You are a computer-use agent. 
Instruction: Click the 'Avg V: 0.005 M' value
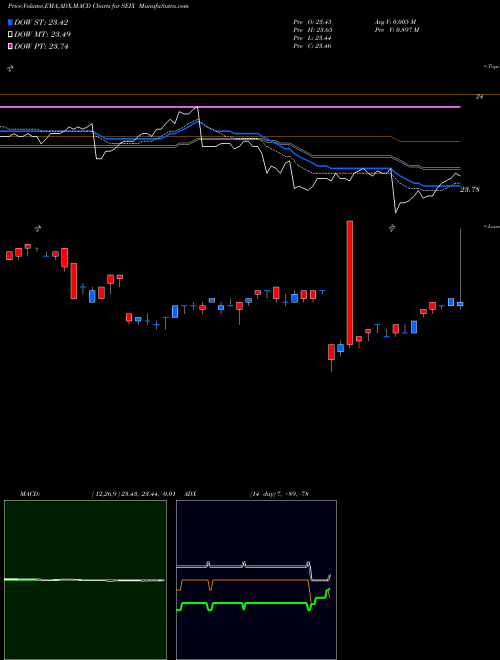pyautogui.click(x=396, y=22)
